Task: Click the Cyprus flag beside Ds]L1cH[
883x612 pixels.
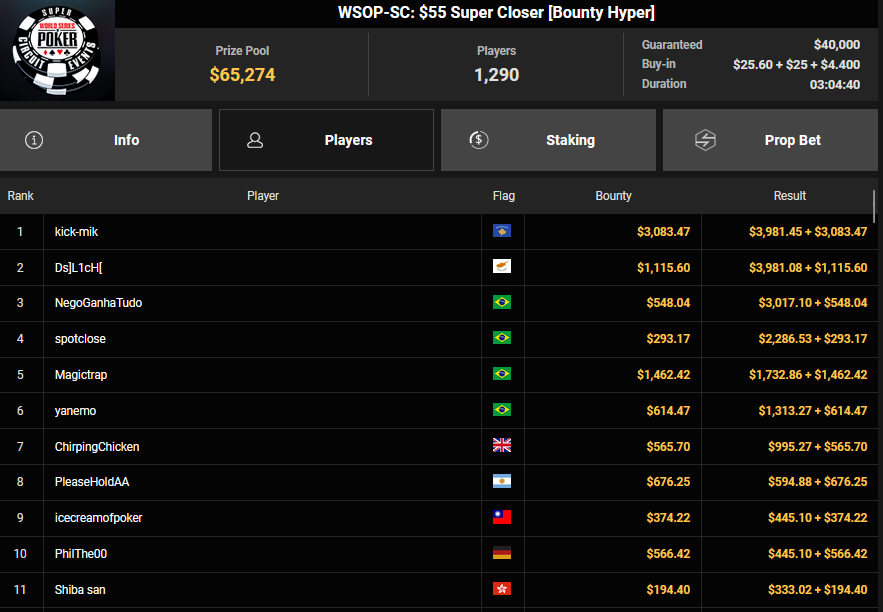Action: (x=502, y=267)
